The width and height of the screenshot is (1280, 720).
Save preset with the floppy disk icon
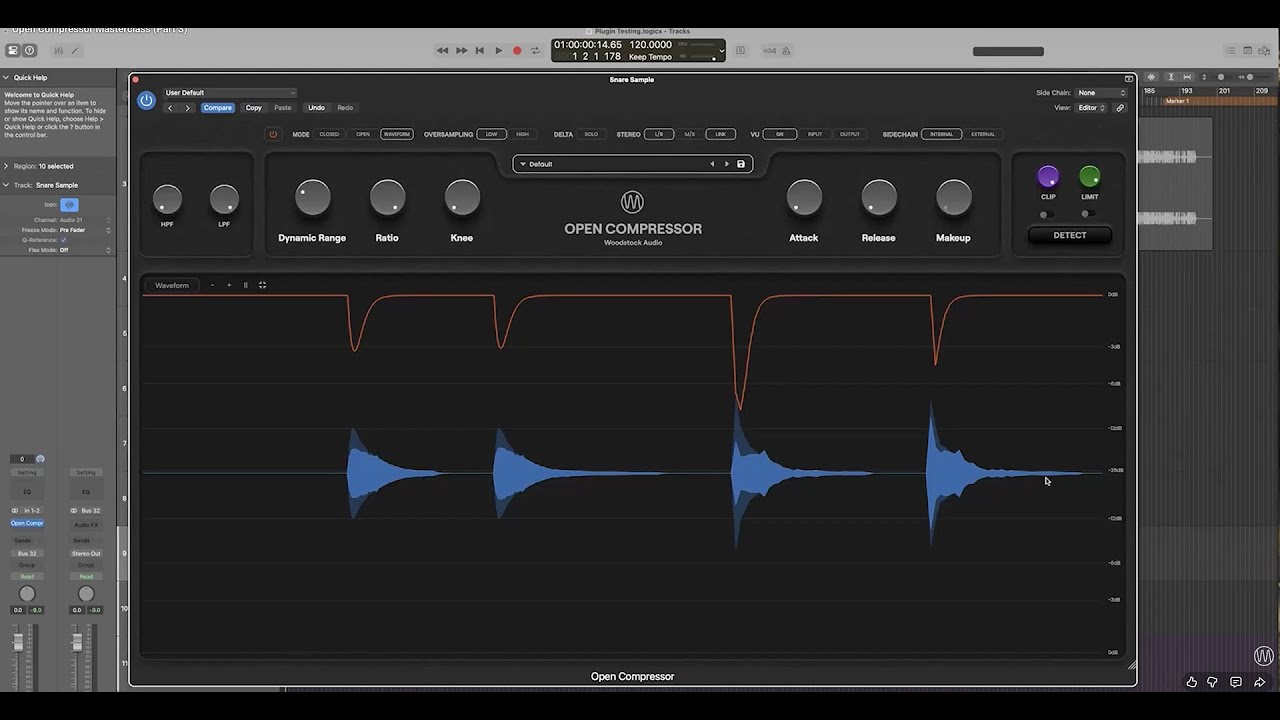pos(741,164)
